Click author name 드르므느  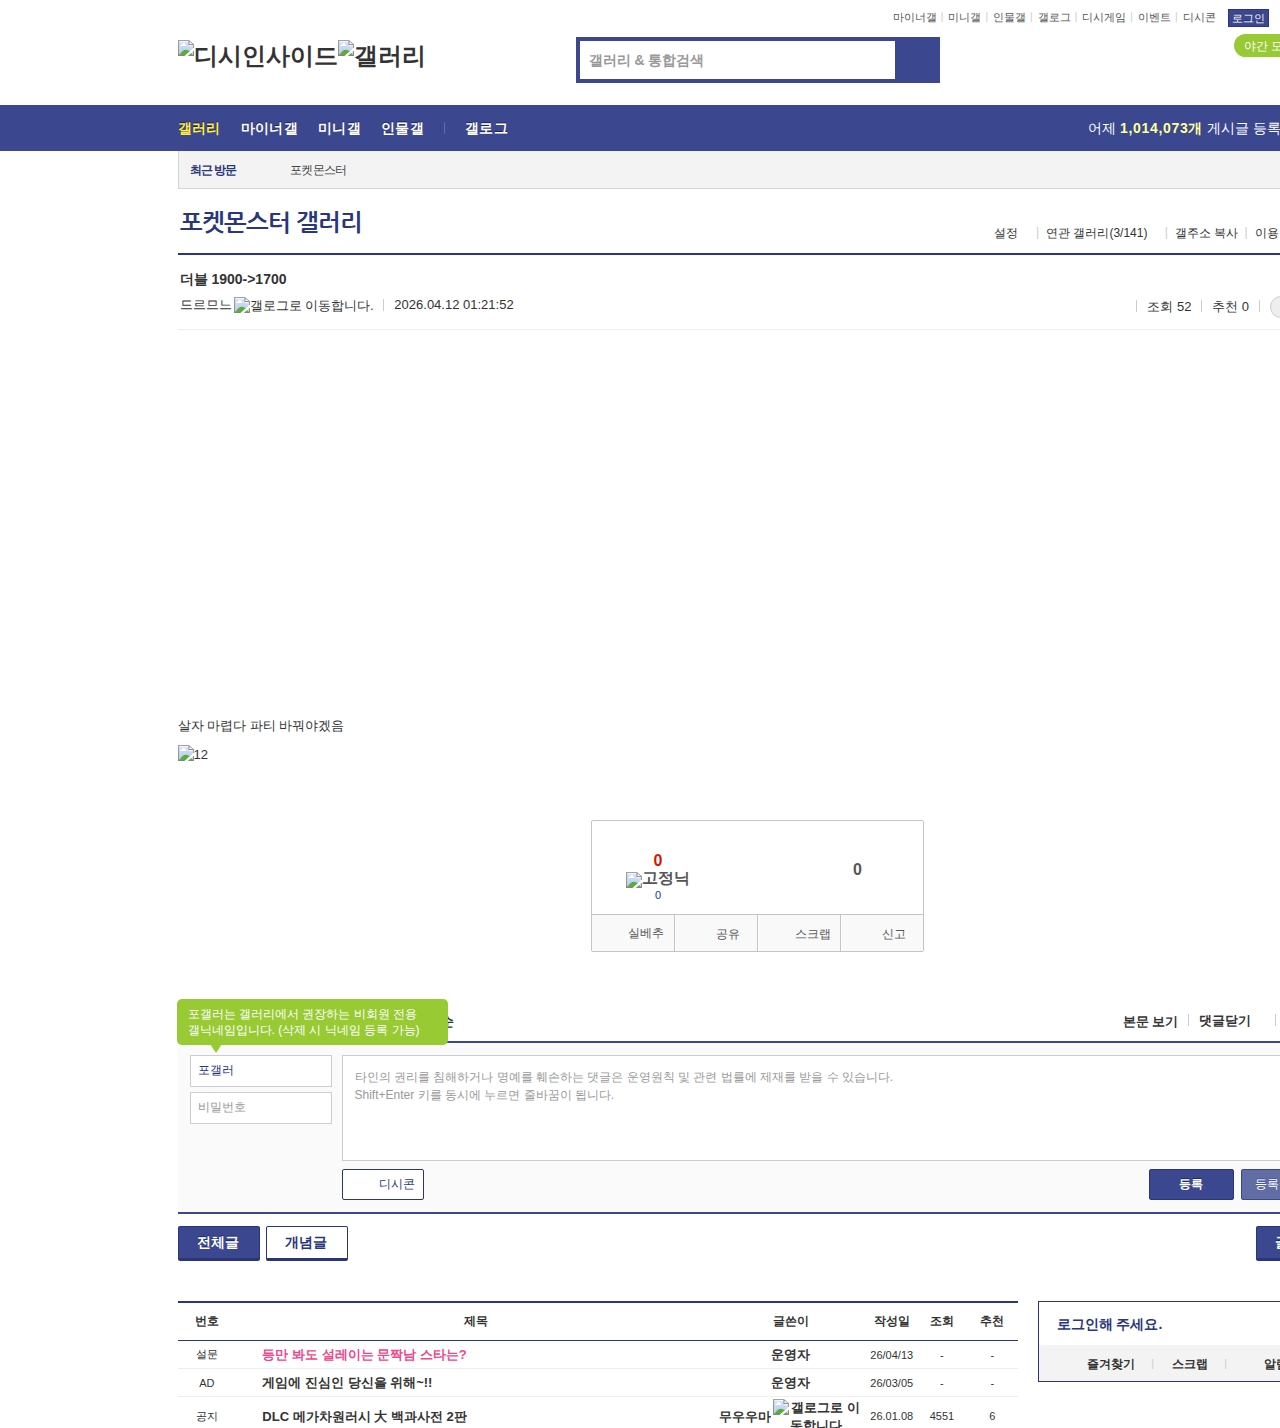coord(205,305)
